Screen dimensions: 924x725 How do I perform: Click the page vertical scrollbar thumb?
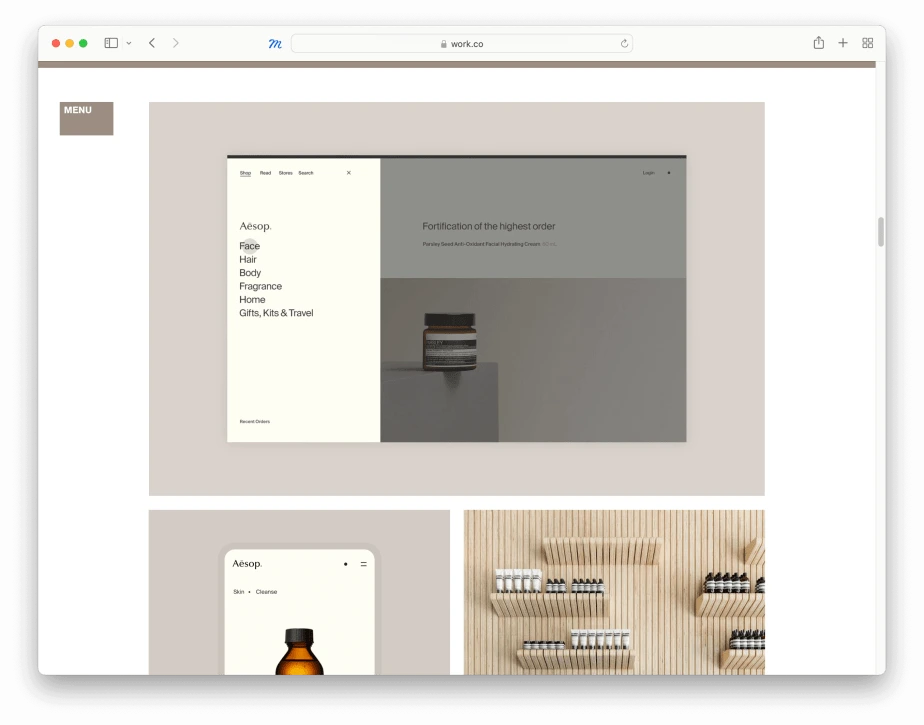(880, 232)
